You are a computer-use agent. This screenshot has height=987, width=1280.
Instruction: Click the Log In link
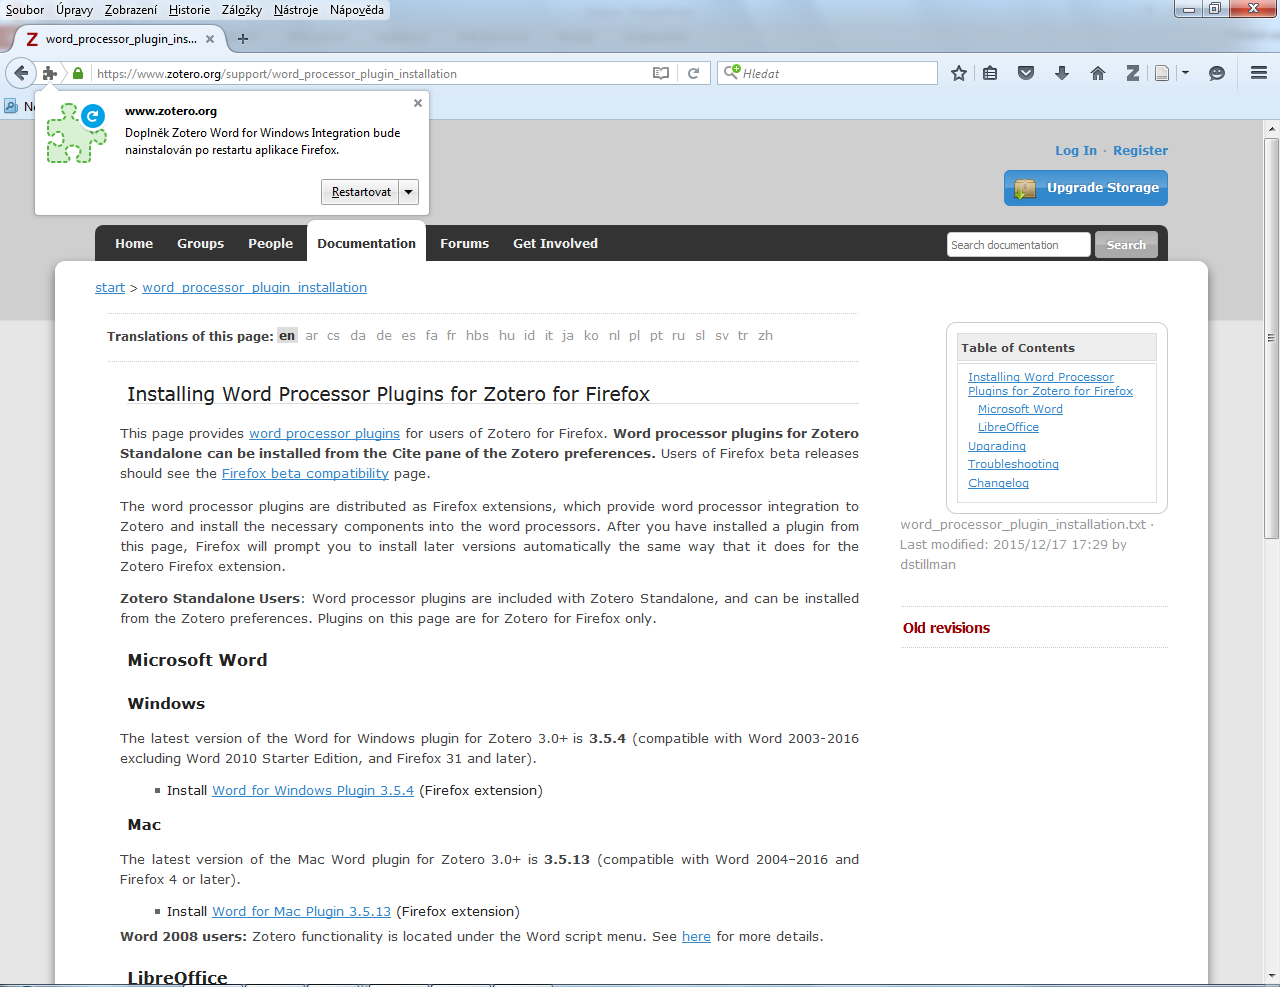pos(1076,151)
